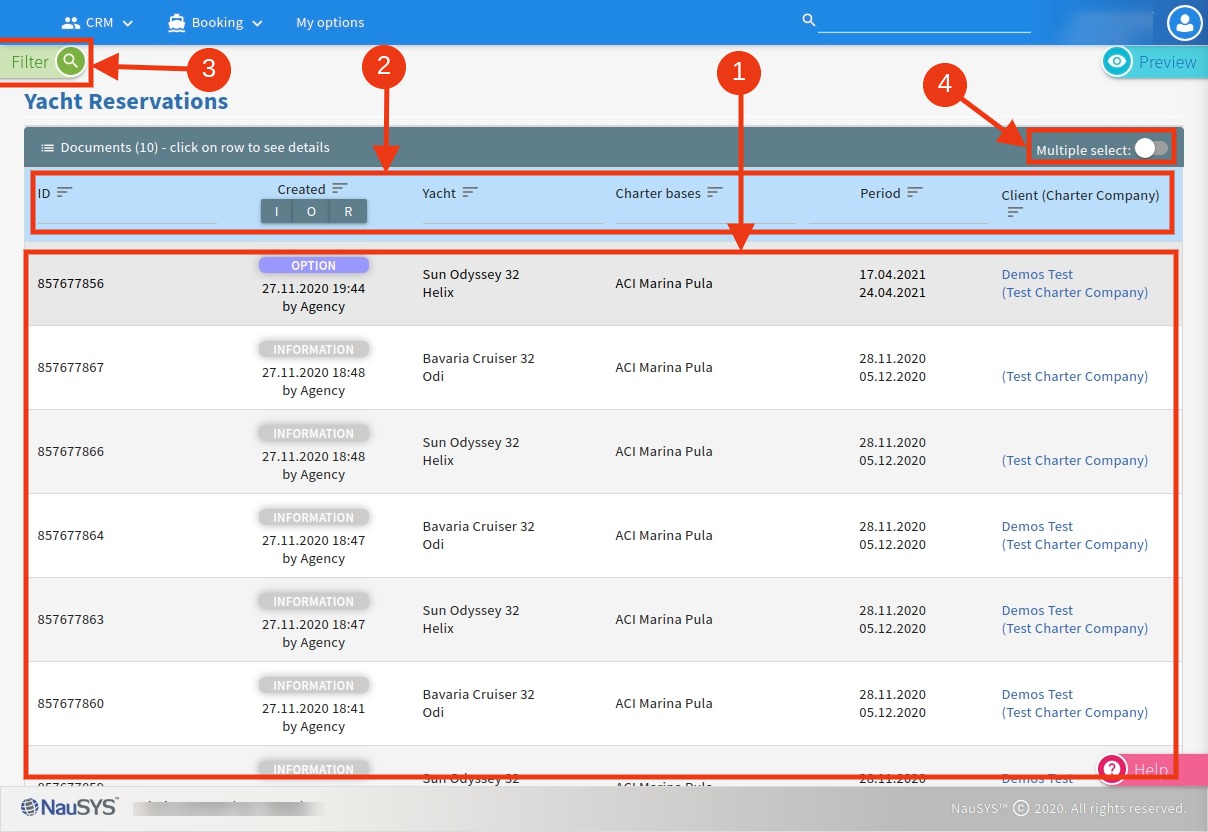Click the Charter bases filter field

pos(705,213)
